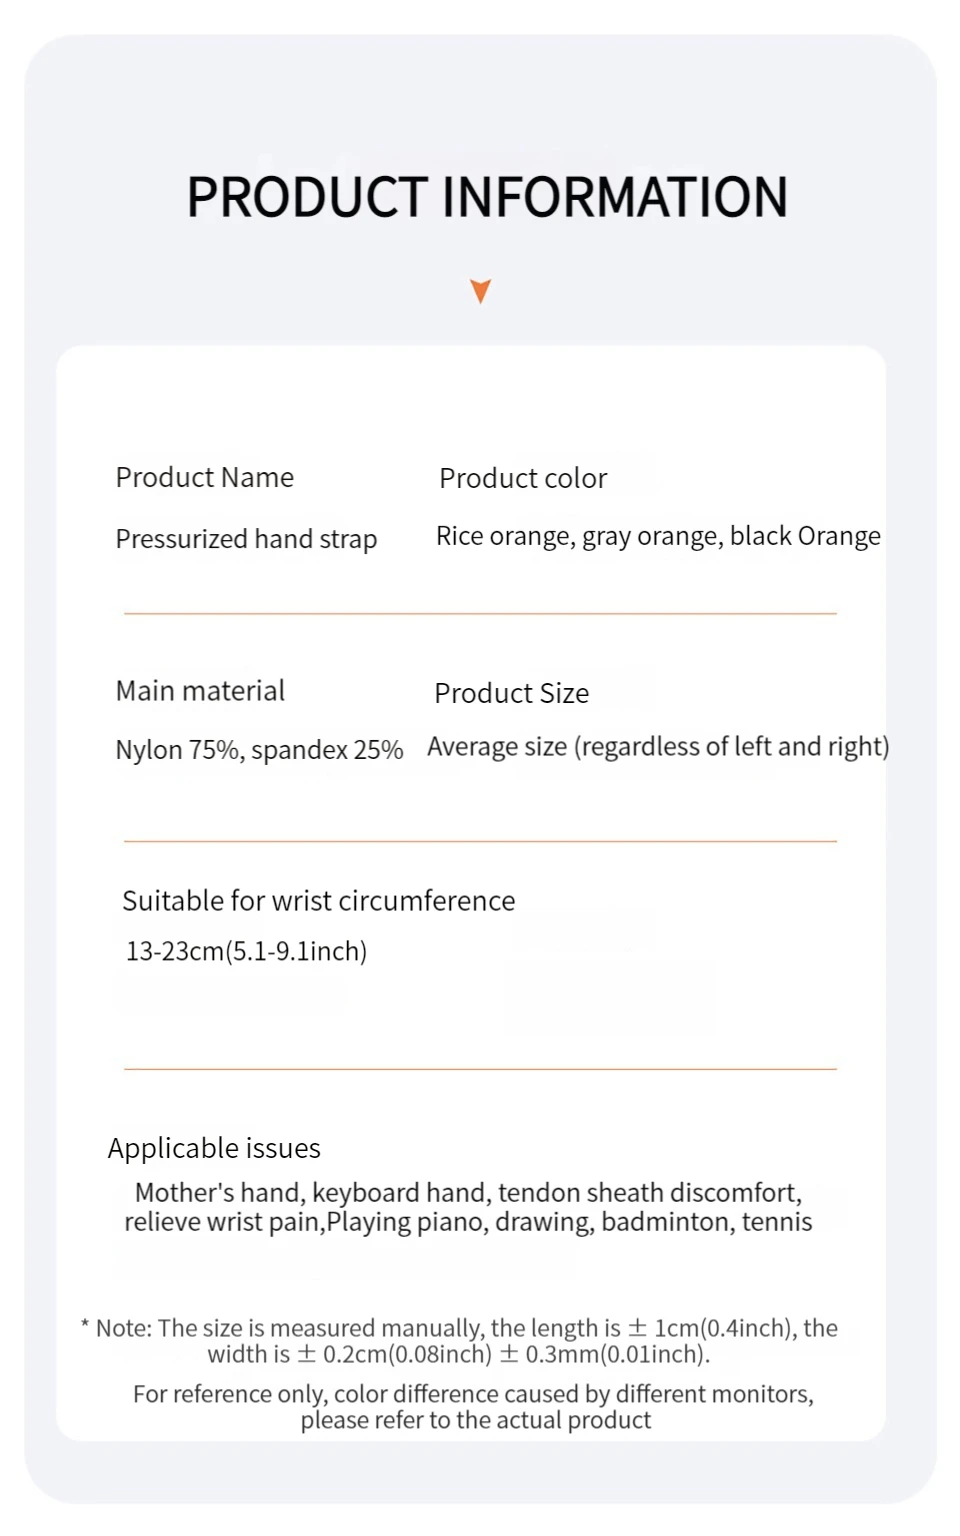Click the orange divider line below Product Name row
This screenshot has height=1536, width=960.
(480, 613)
